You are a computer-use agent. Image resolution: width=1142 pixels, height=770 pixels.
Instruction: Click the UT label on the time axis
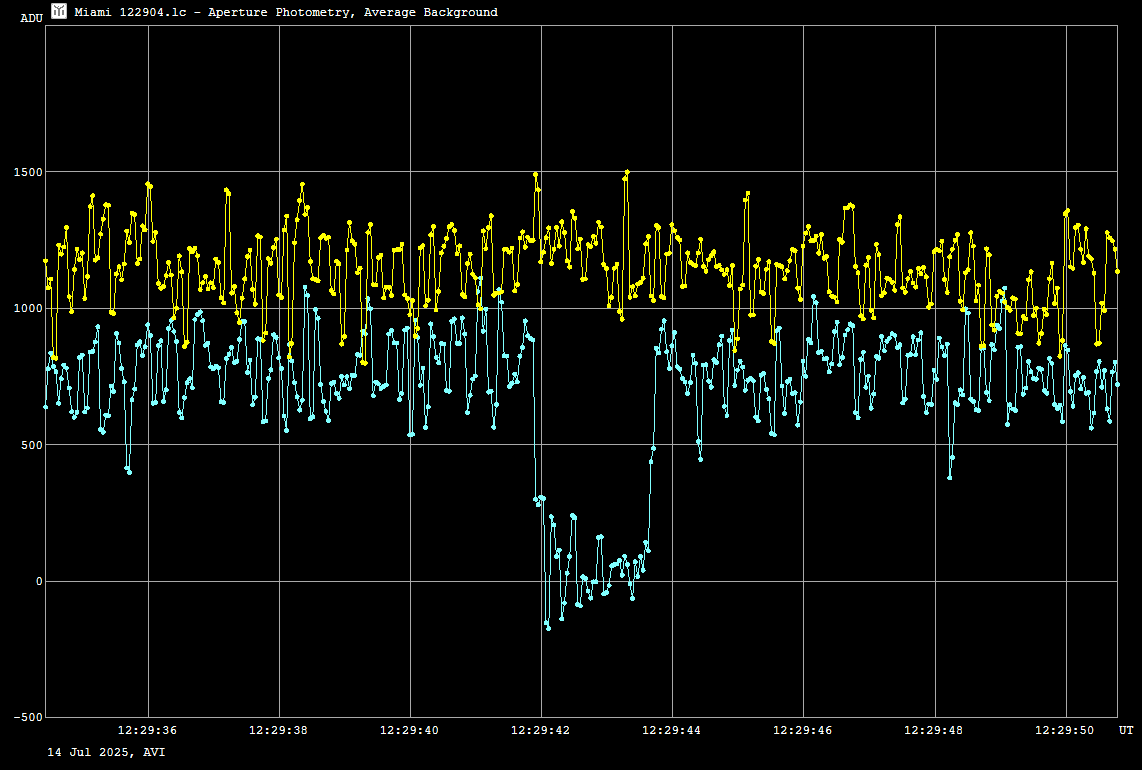(1126, 731)
